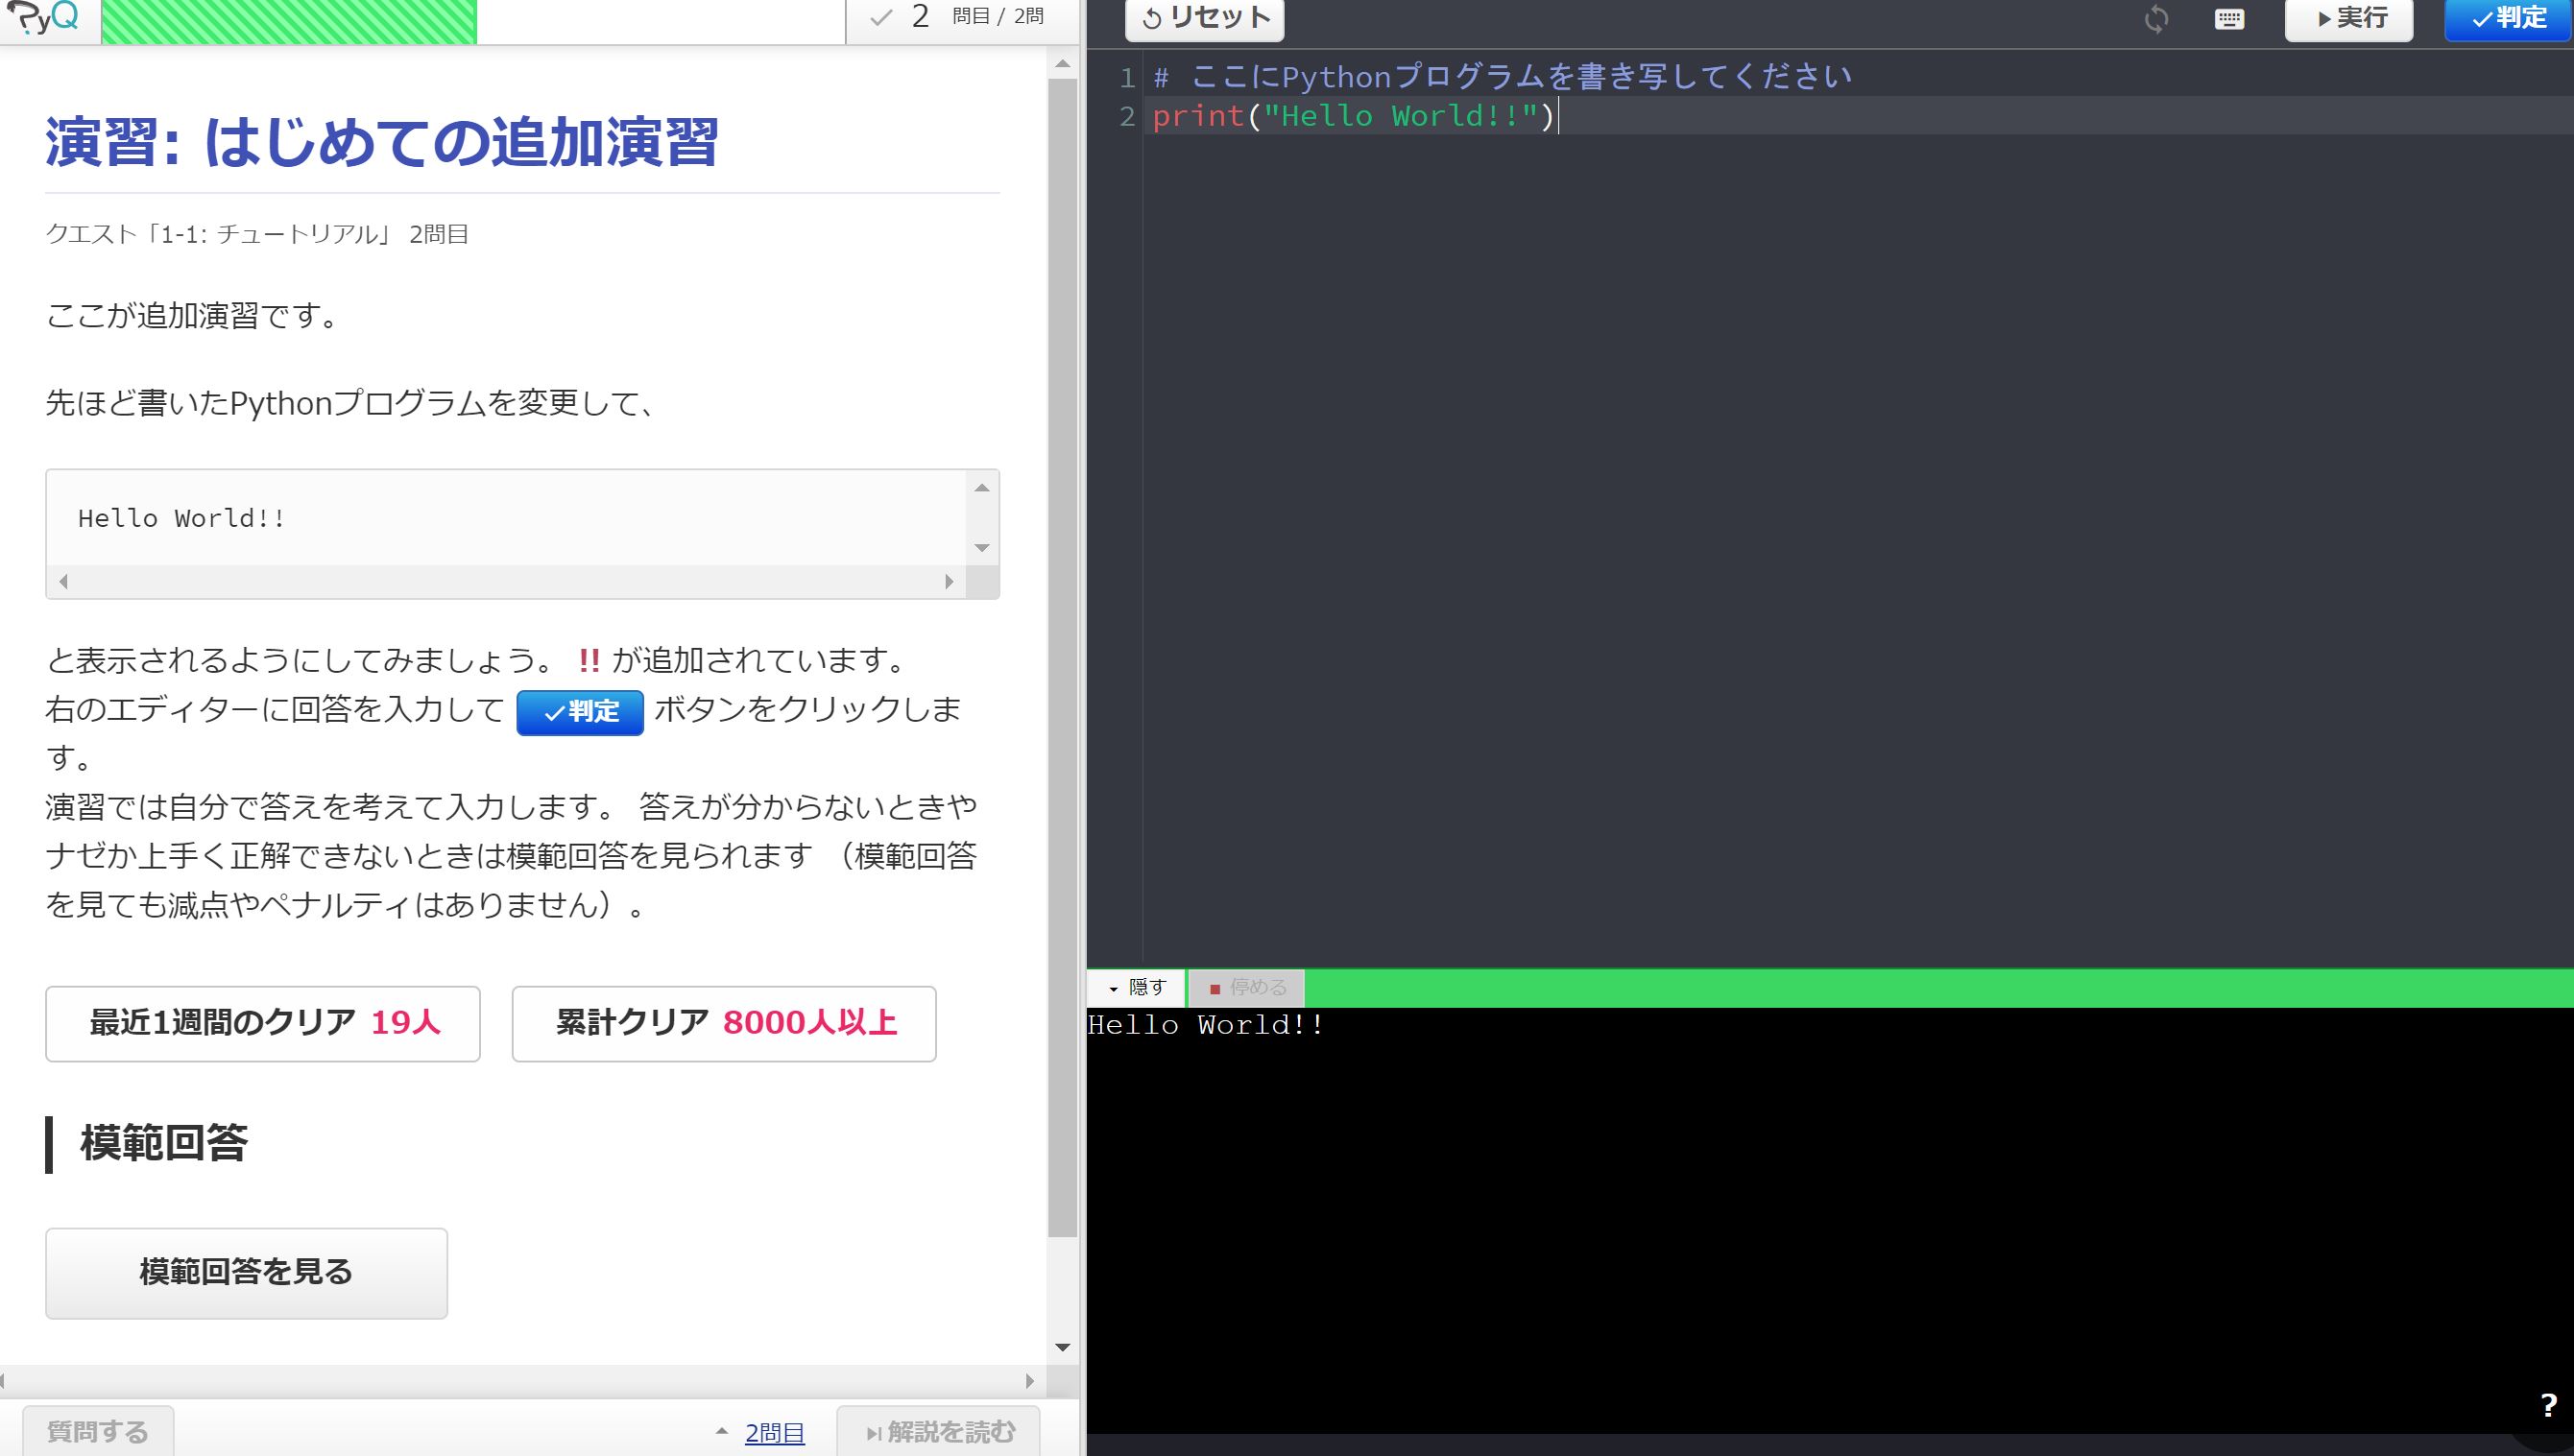The width and height of the screenshot is (2574, 1456).
Task: Click code sample box scroll up arrow
Action: [x=982, y=487]
